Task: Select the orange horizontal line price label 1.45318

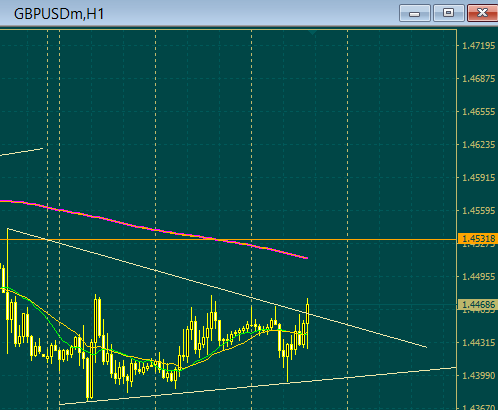Action: click(x=478, y=239)
